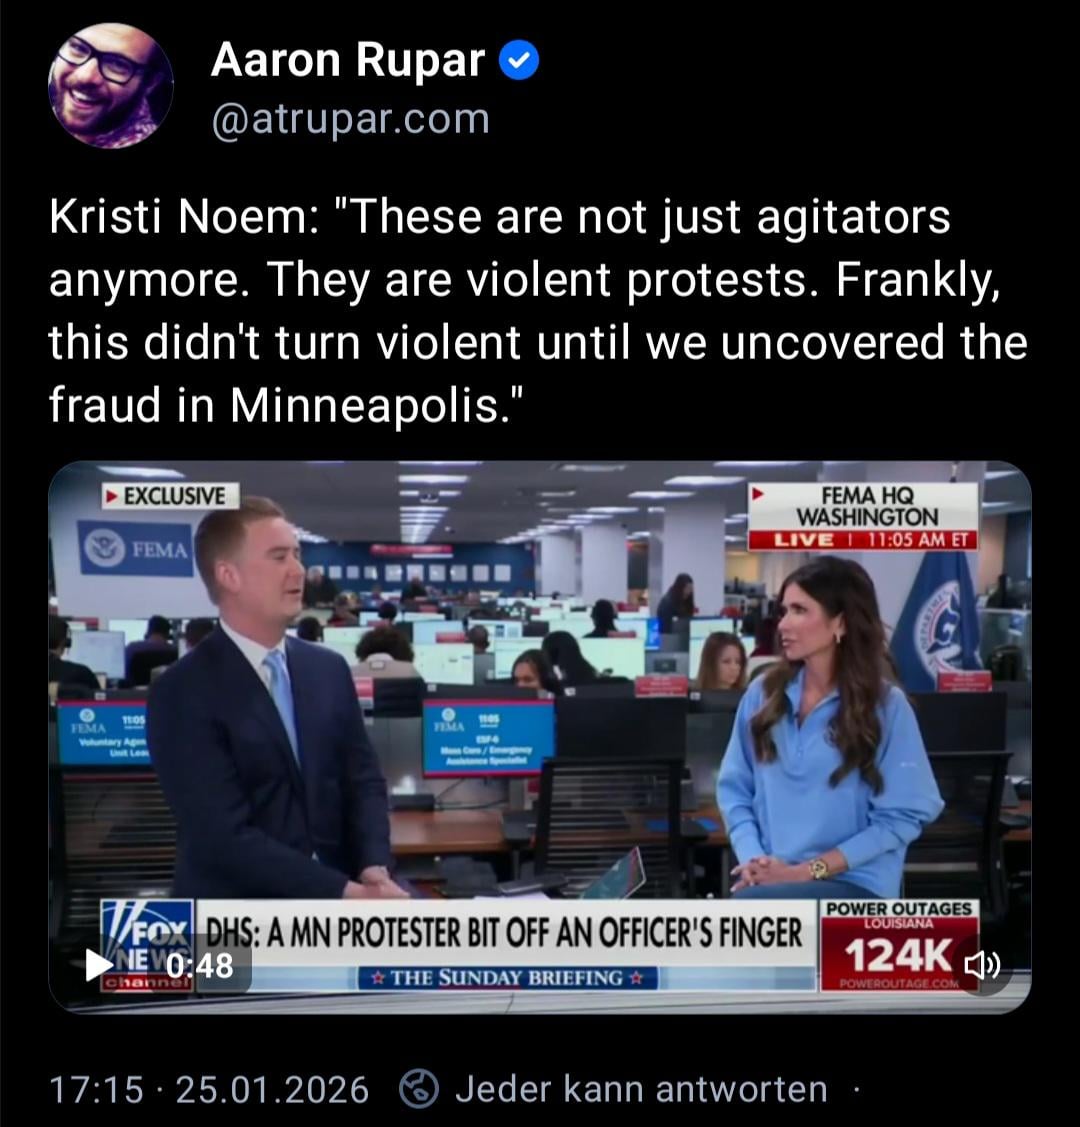Click The Sunday Briefing show banner
1080x1127 pixels.
coord(508,978)
